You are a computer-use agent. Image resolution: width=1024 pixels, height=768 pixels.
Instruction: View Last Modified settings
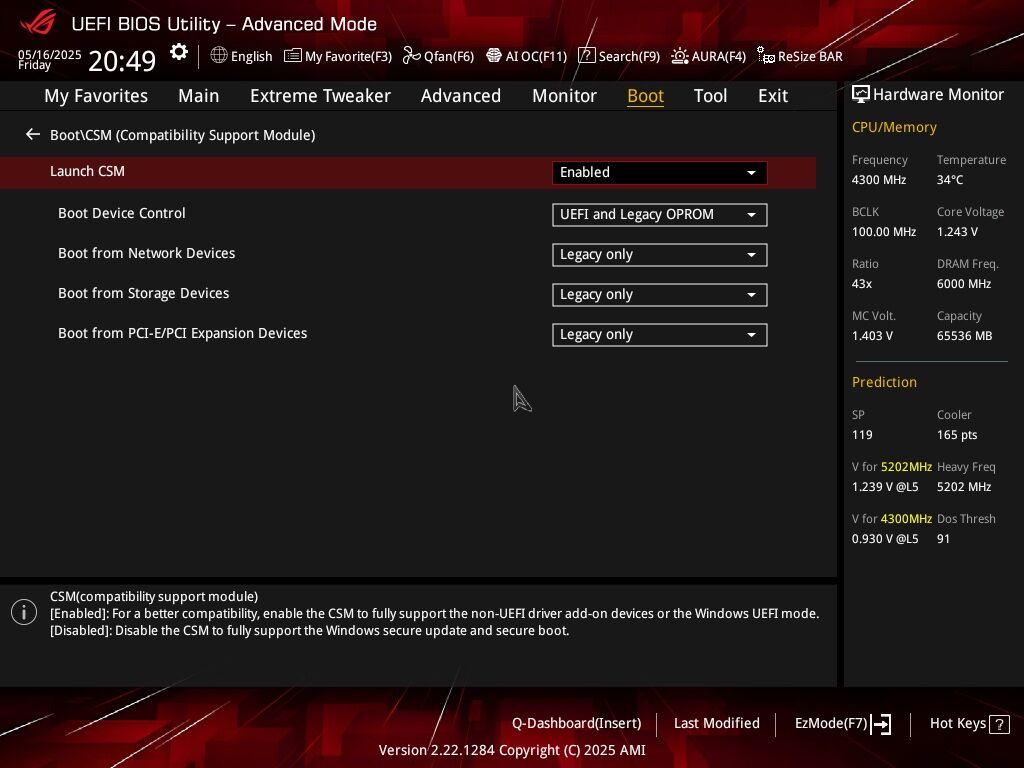[716, 723]
